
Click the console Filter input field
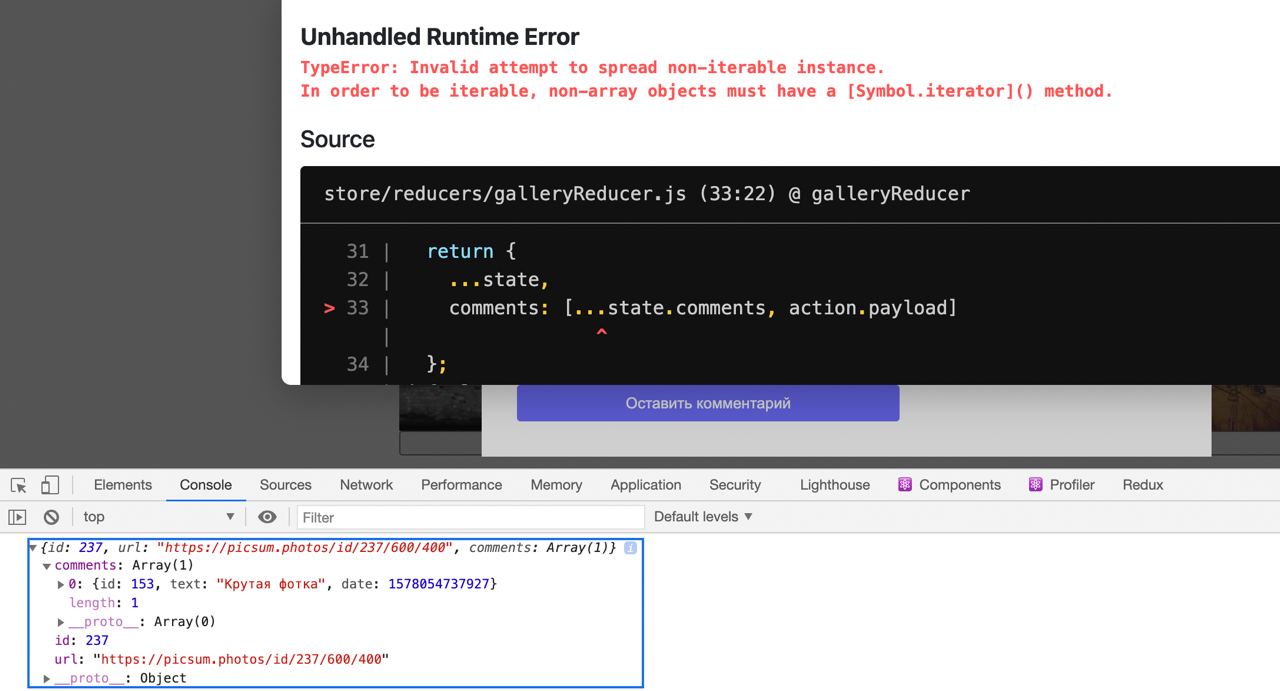coord(470,517)
